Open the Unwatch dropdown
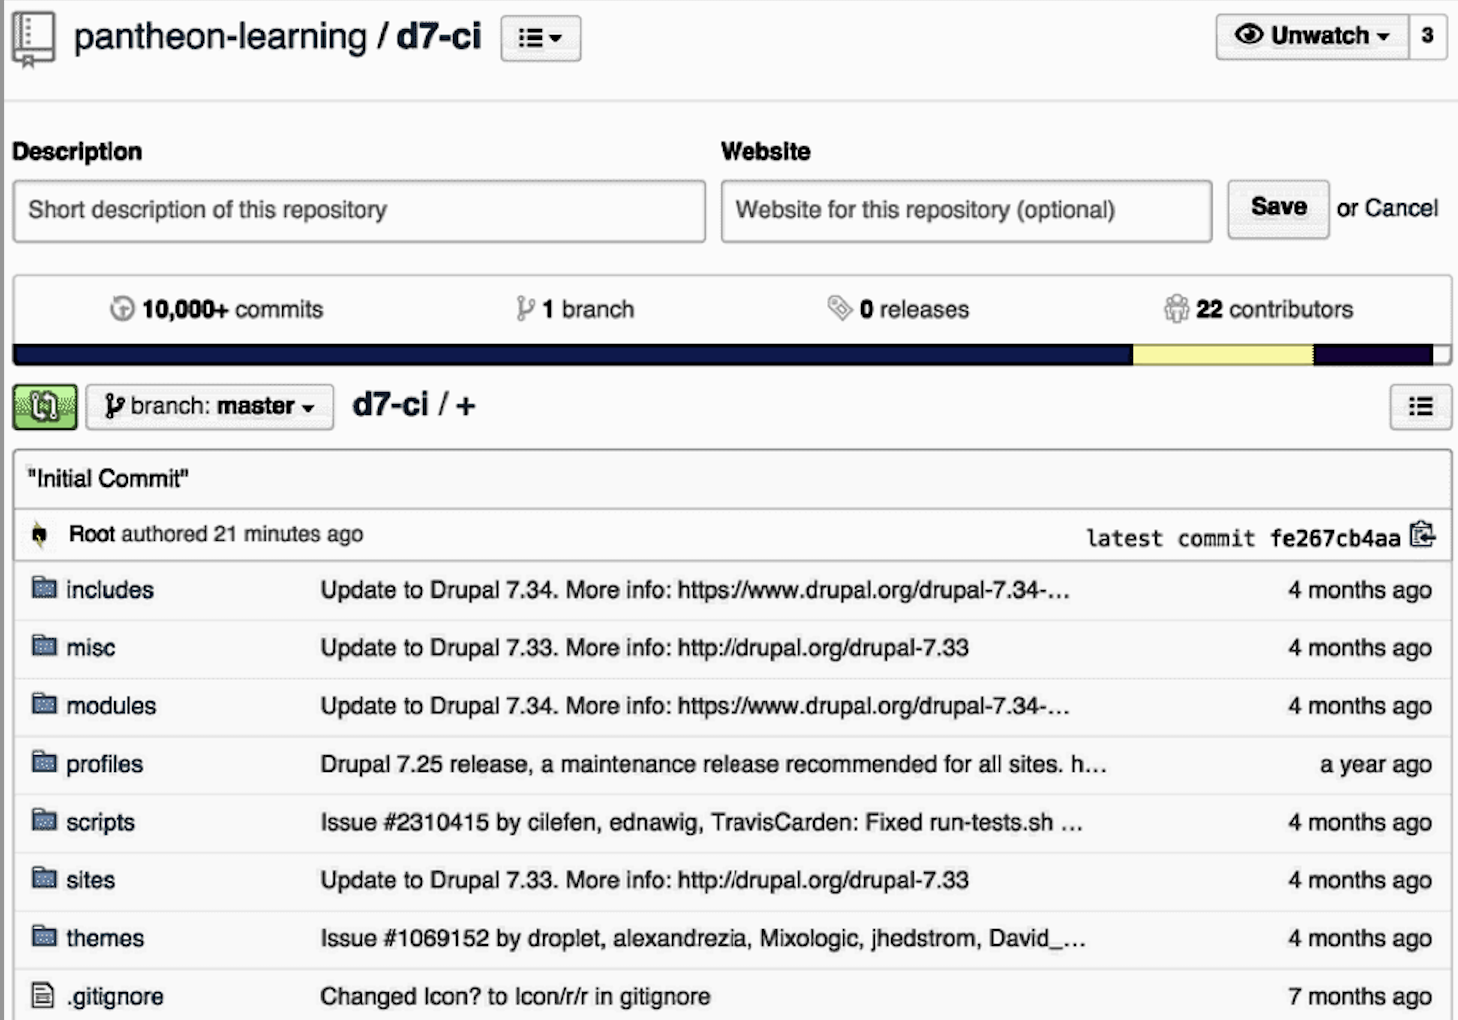 (1311, 35)
